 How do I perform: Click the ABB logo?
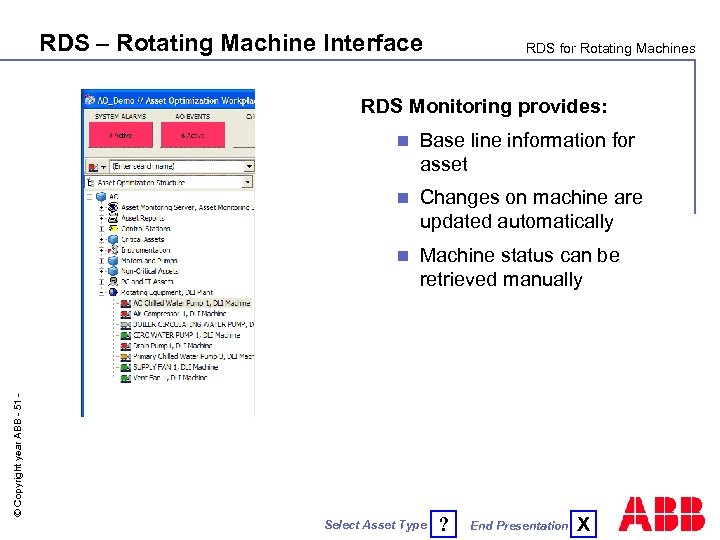click(x=662, y=514)
